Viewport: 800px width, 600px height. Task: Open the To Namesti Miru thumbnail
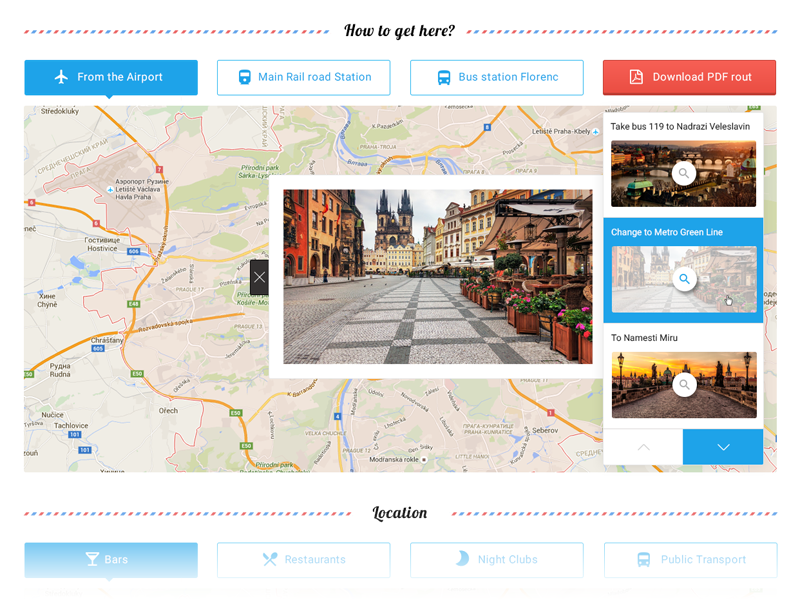[x=684, y=385]
